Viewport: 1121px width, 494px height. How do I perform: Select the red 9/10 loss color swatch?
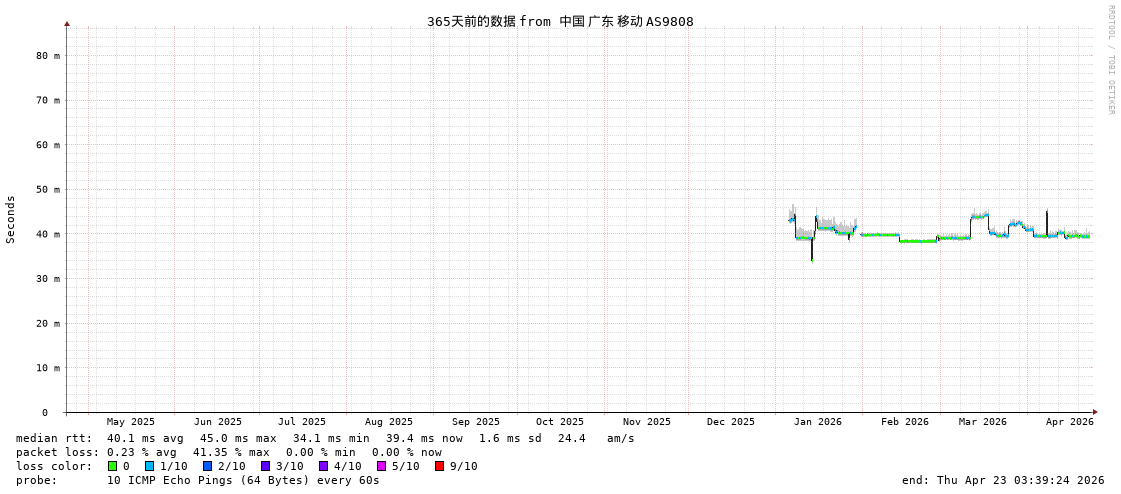pos(439,466)
